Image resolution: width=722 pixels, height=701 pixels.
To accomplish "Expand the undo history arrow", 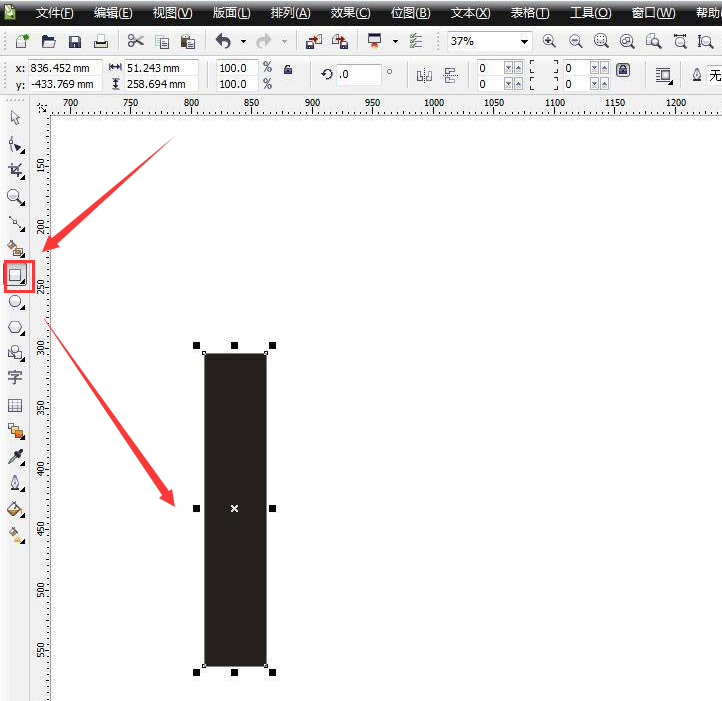I will click(x=243, y=42).
